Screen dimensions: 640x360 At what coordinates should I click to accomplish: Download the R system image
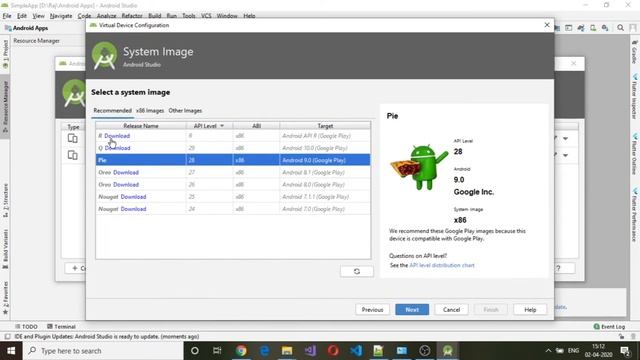(117, 136)
